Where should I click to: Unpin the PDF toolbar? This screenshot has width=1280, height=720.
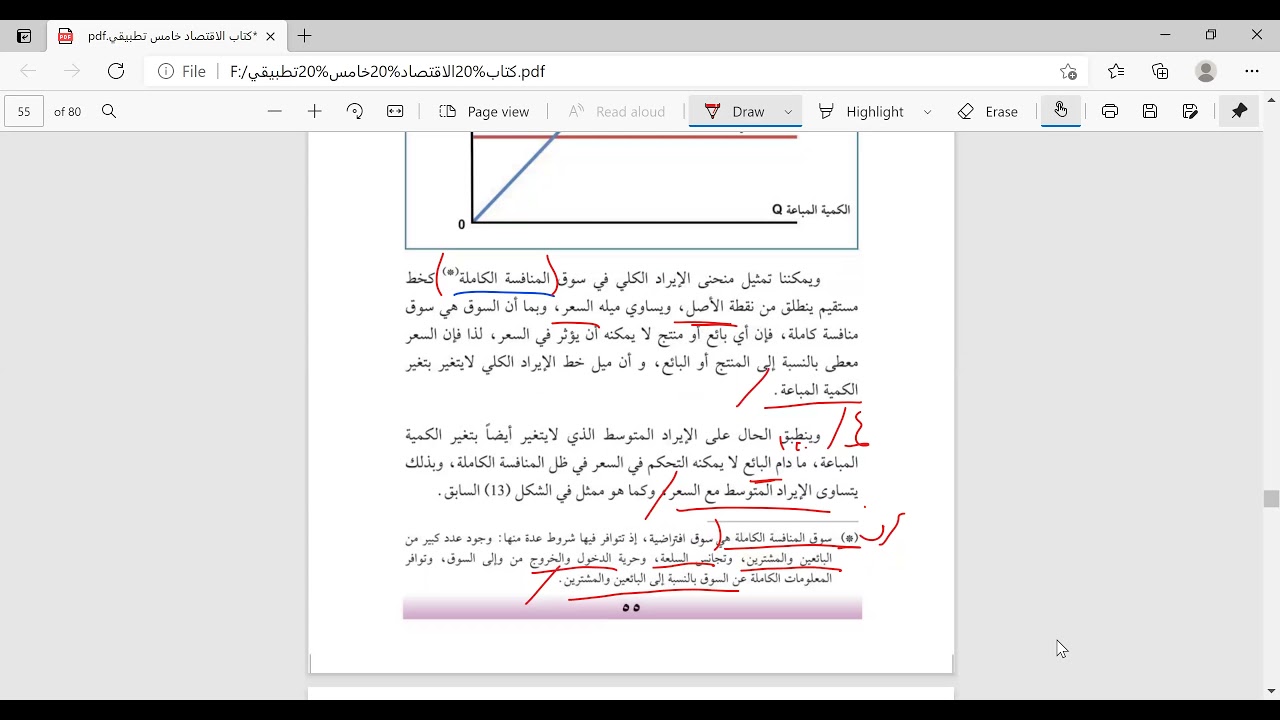[x=1240, y=111]
